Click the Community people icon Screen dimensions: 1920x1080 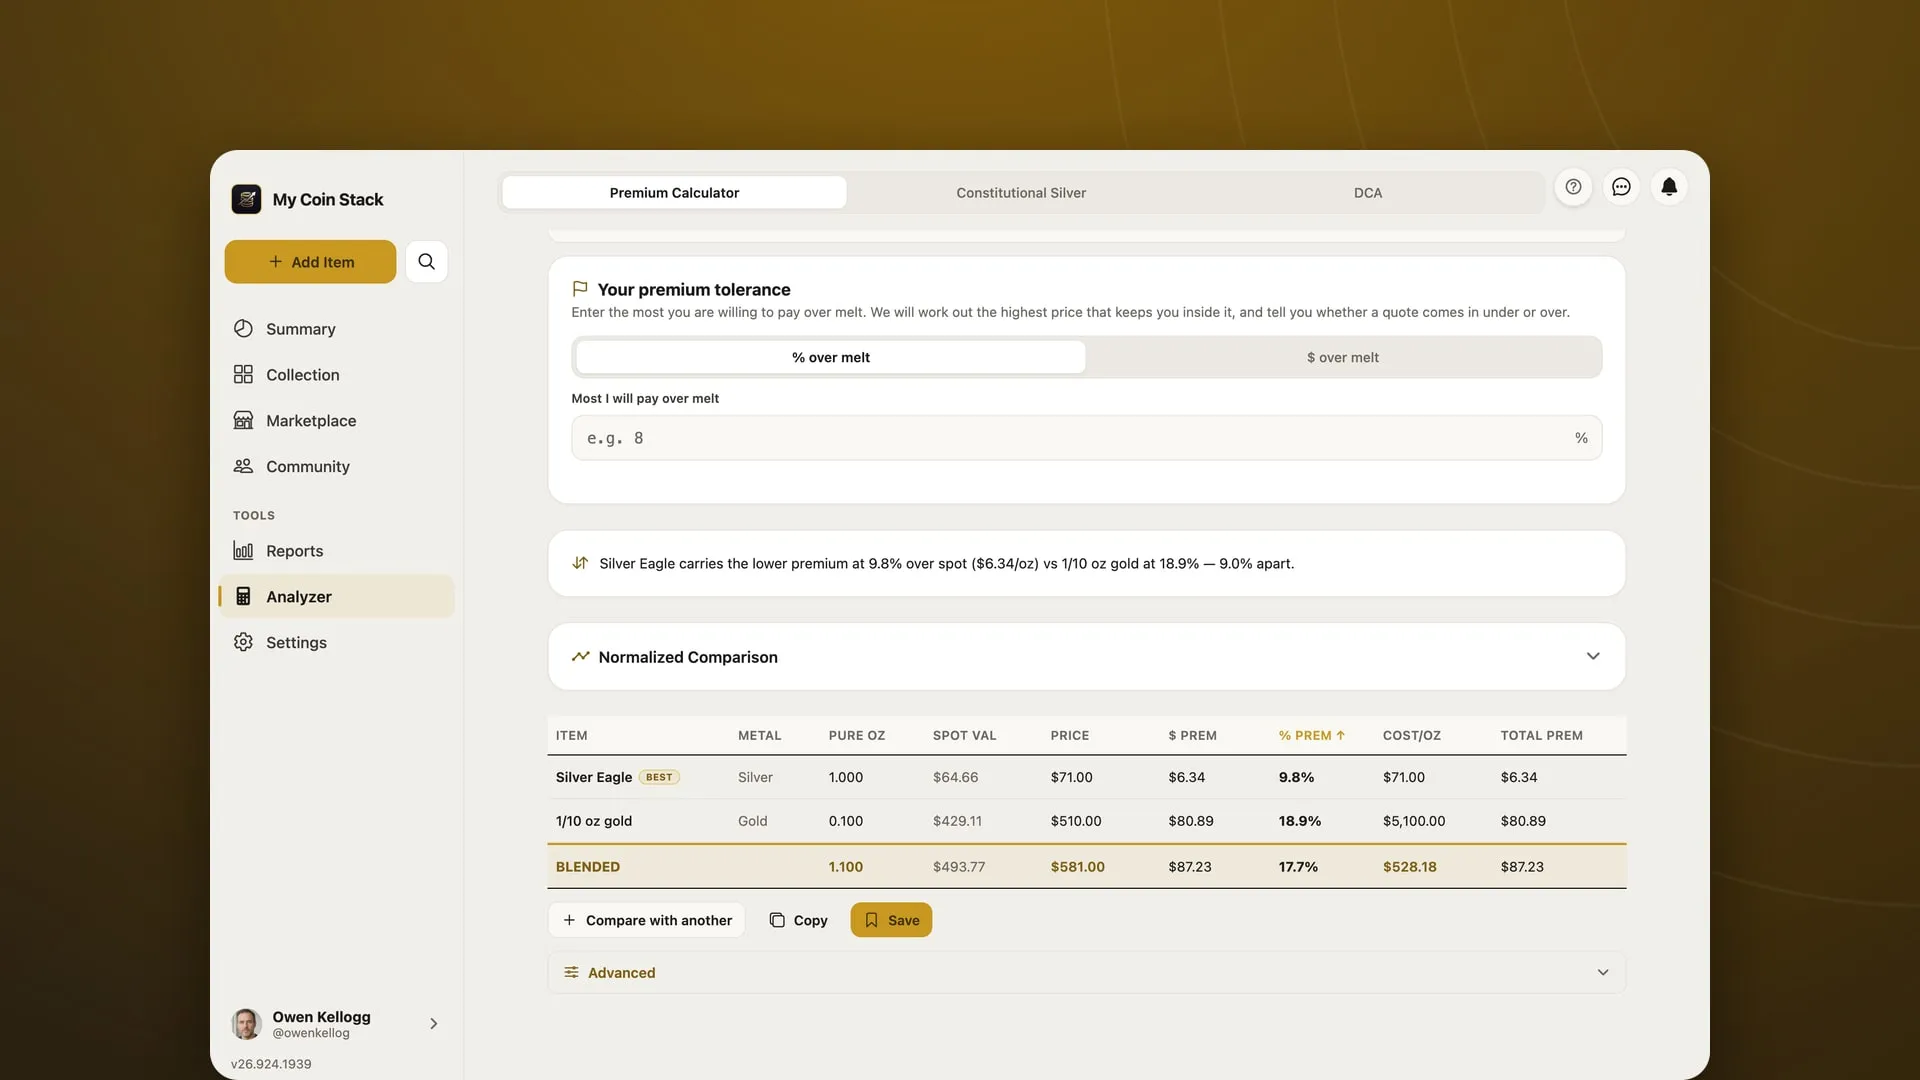click(243, 467)
